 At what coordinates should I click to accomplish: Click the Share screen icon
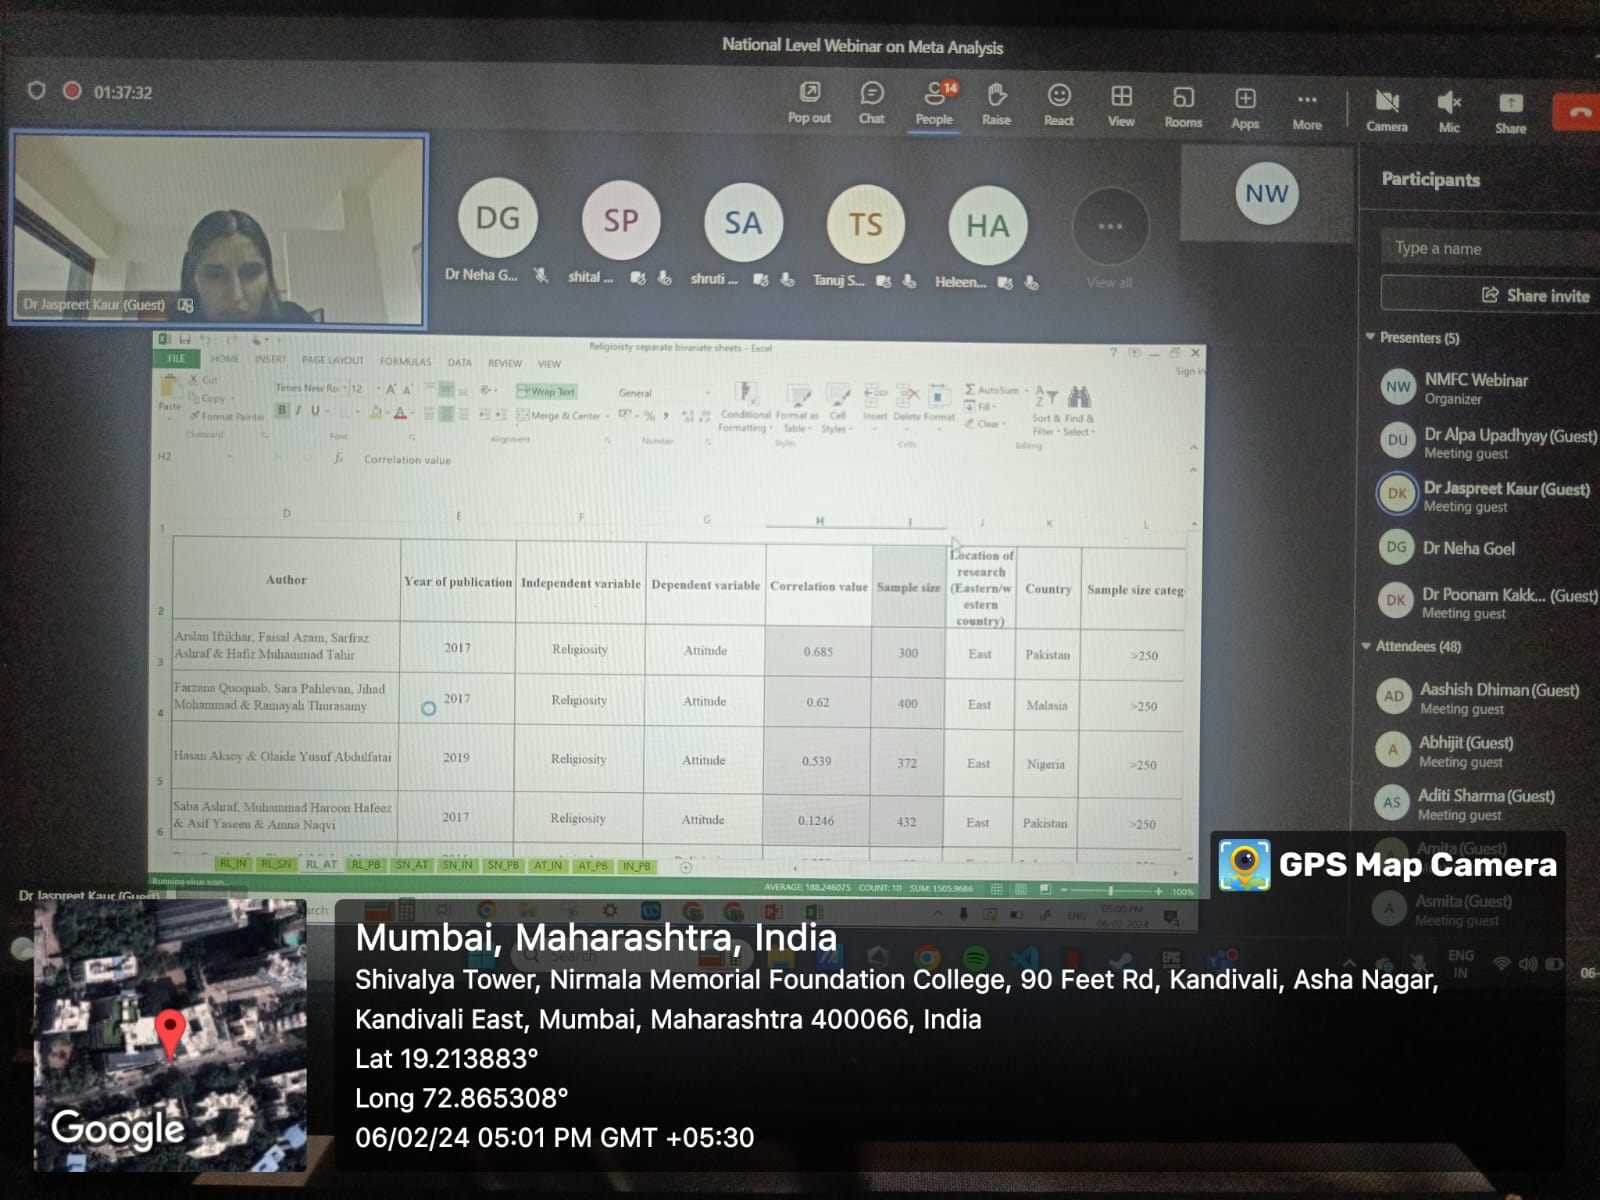pyautogui.click(x=1510, y=110)
